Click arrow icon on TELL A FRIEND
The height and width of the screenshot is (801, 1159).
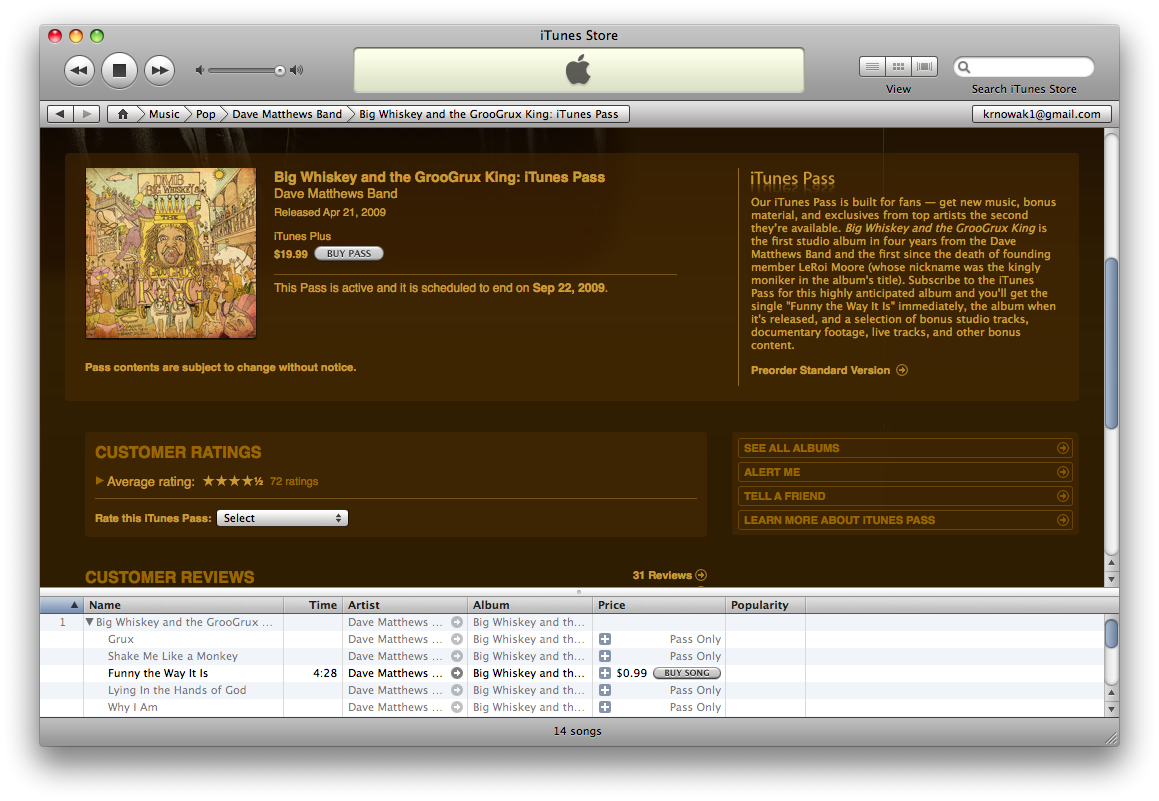[1063, 496]
